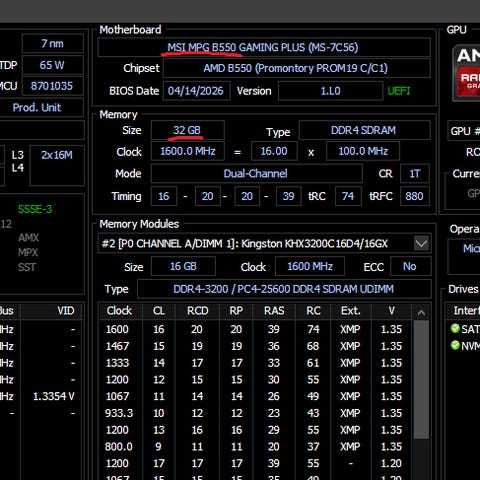Click the RCD column header
480x480 pixels.
click(197, 311)
